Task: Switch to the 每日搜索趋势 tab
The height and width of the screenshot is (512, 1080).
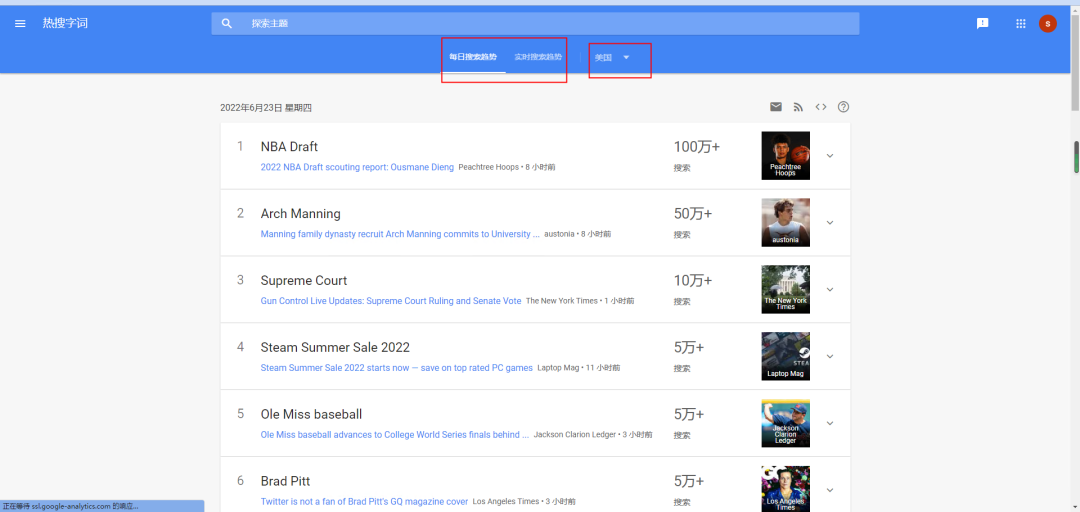Action: point(473,57)
